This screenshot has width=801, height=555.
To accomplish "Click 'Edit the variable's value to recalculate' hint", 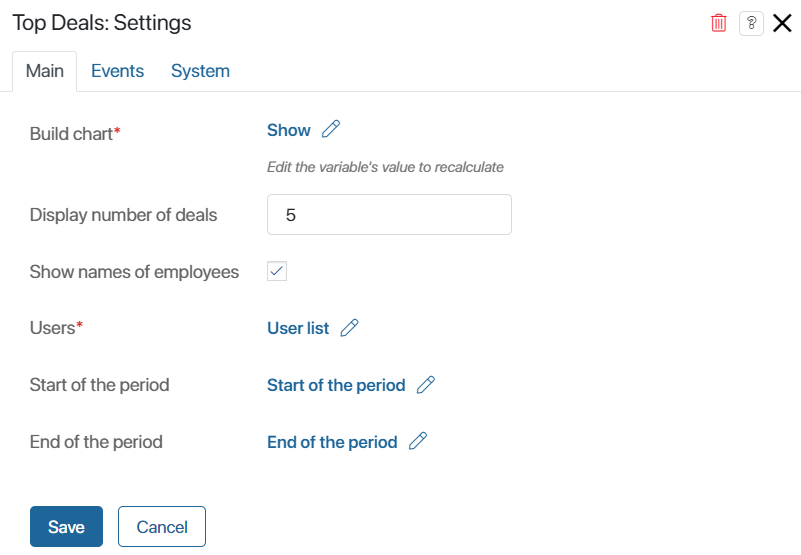I will click(x=385, y=167).
